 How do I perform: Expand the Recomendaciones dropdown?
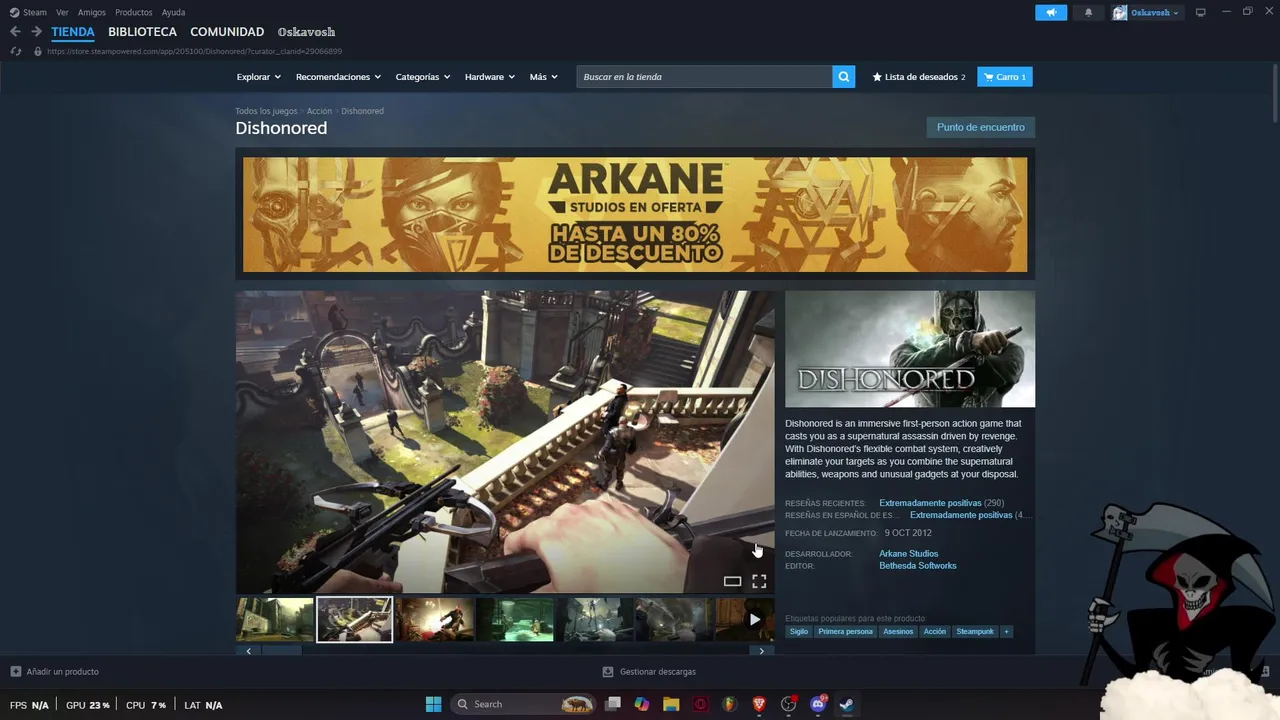click(338, 77)
